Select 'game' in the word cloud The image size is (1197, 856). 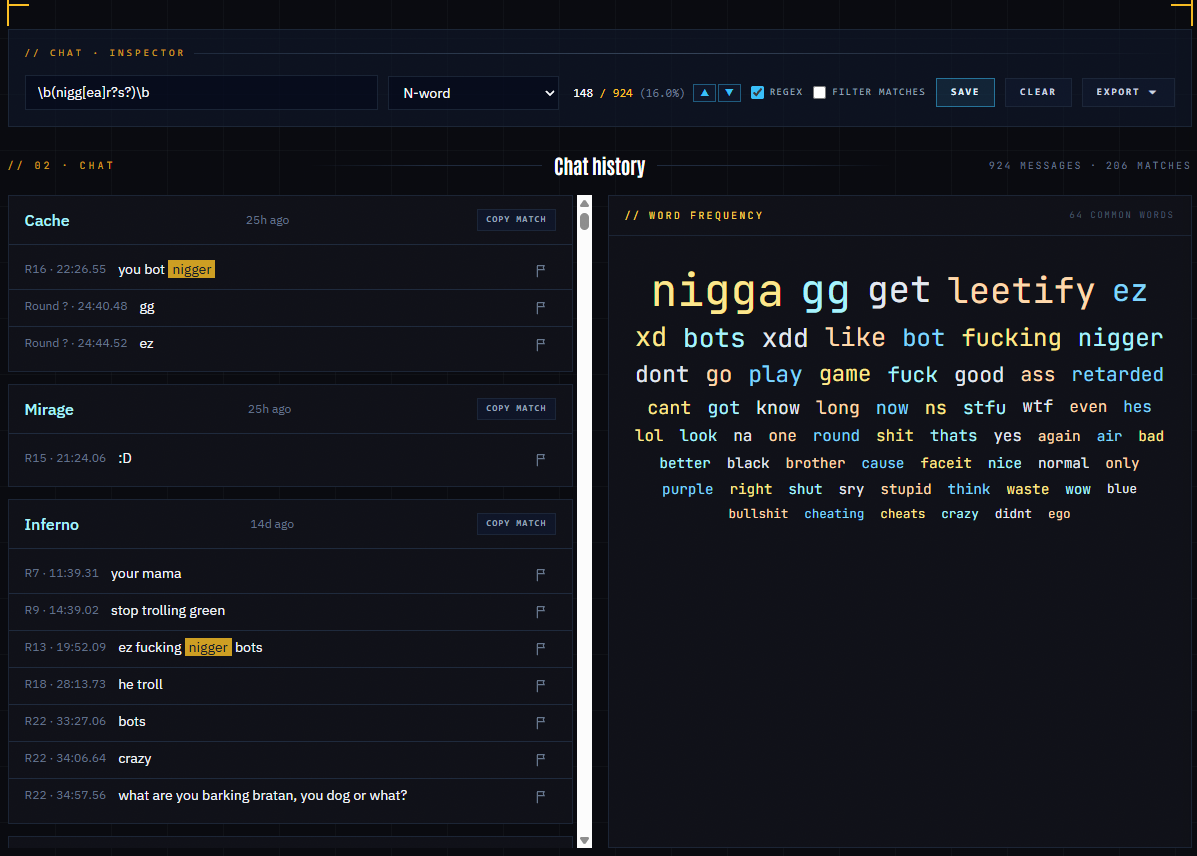(844, 374)
